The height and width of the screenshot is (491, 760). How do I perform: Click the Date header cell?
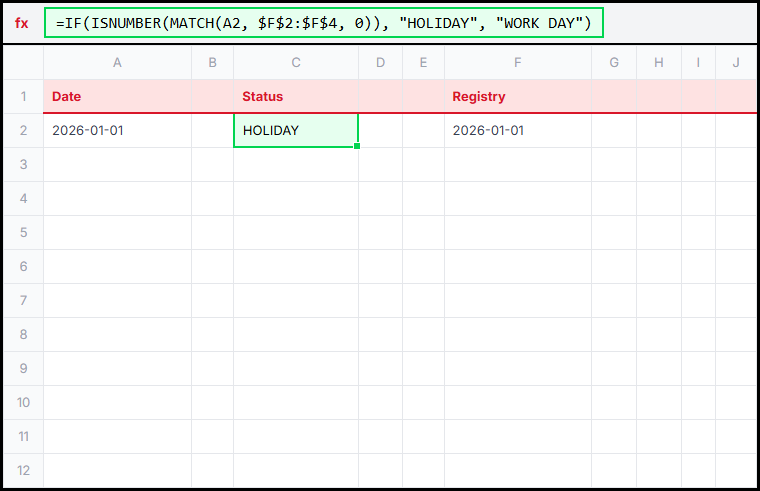pos(117,97)
